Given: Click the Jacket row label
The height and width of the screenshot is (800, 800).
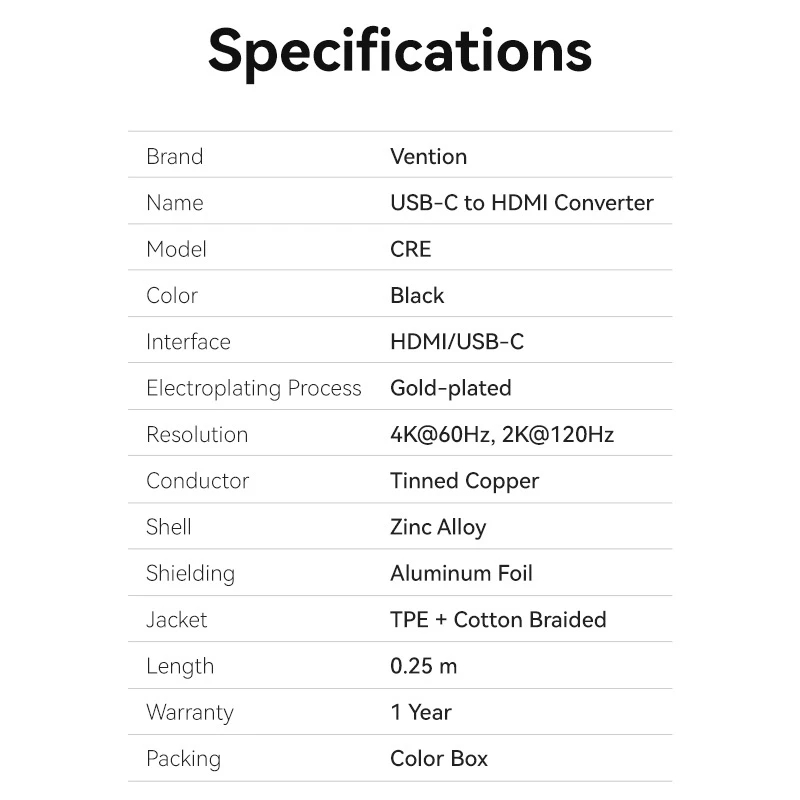Looking at the screenshot, I should pyautogui.click(x=176, y=620).
